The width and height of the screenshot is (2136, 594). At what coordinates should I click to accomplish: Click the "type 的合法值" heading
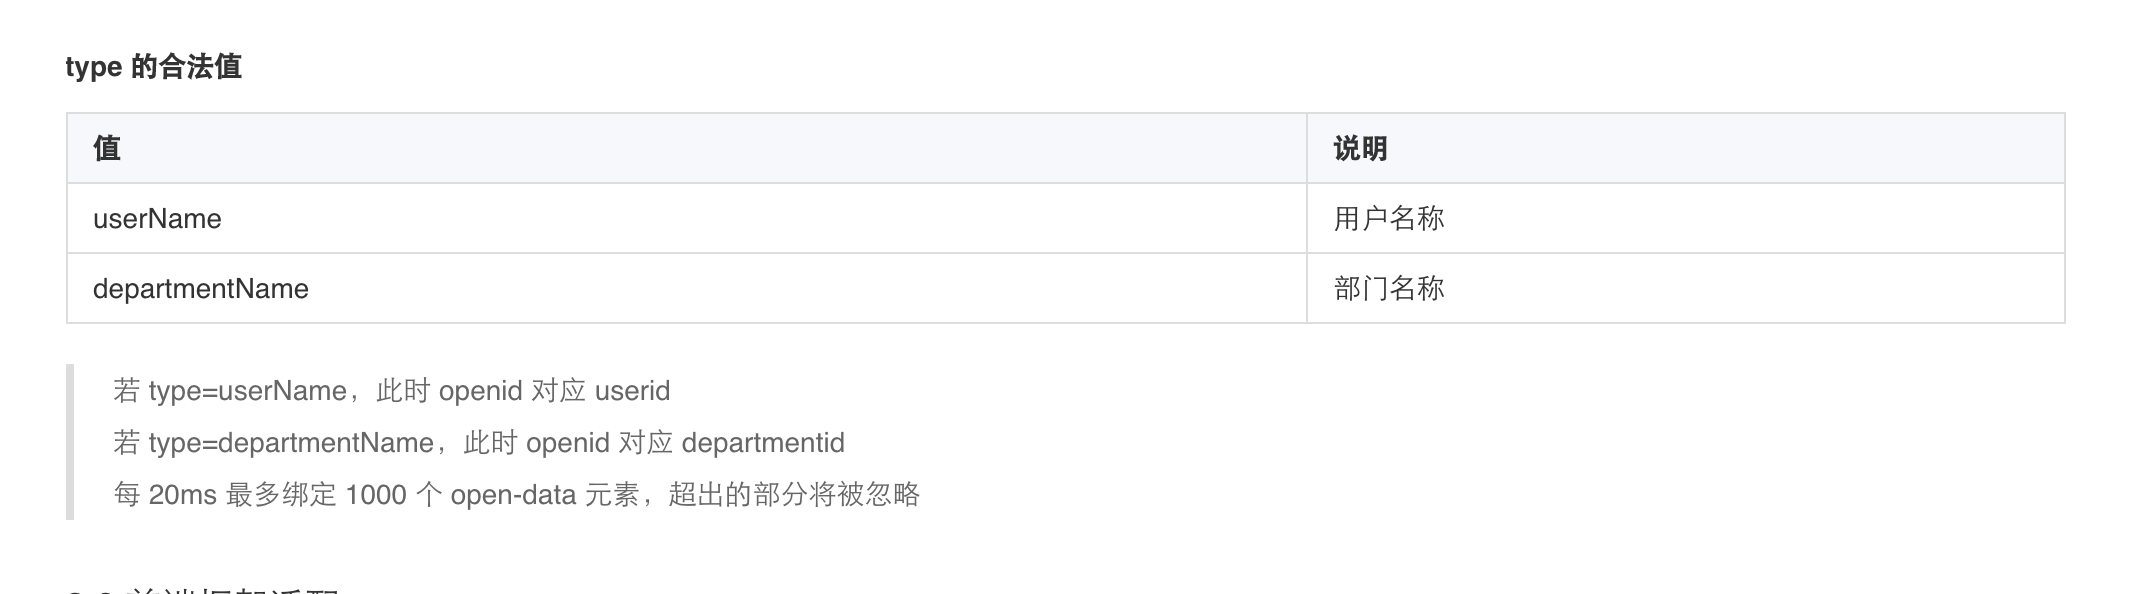coord(154,67)
